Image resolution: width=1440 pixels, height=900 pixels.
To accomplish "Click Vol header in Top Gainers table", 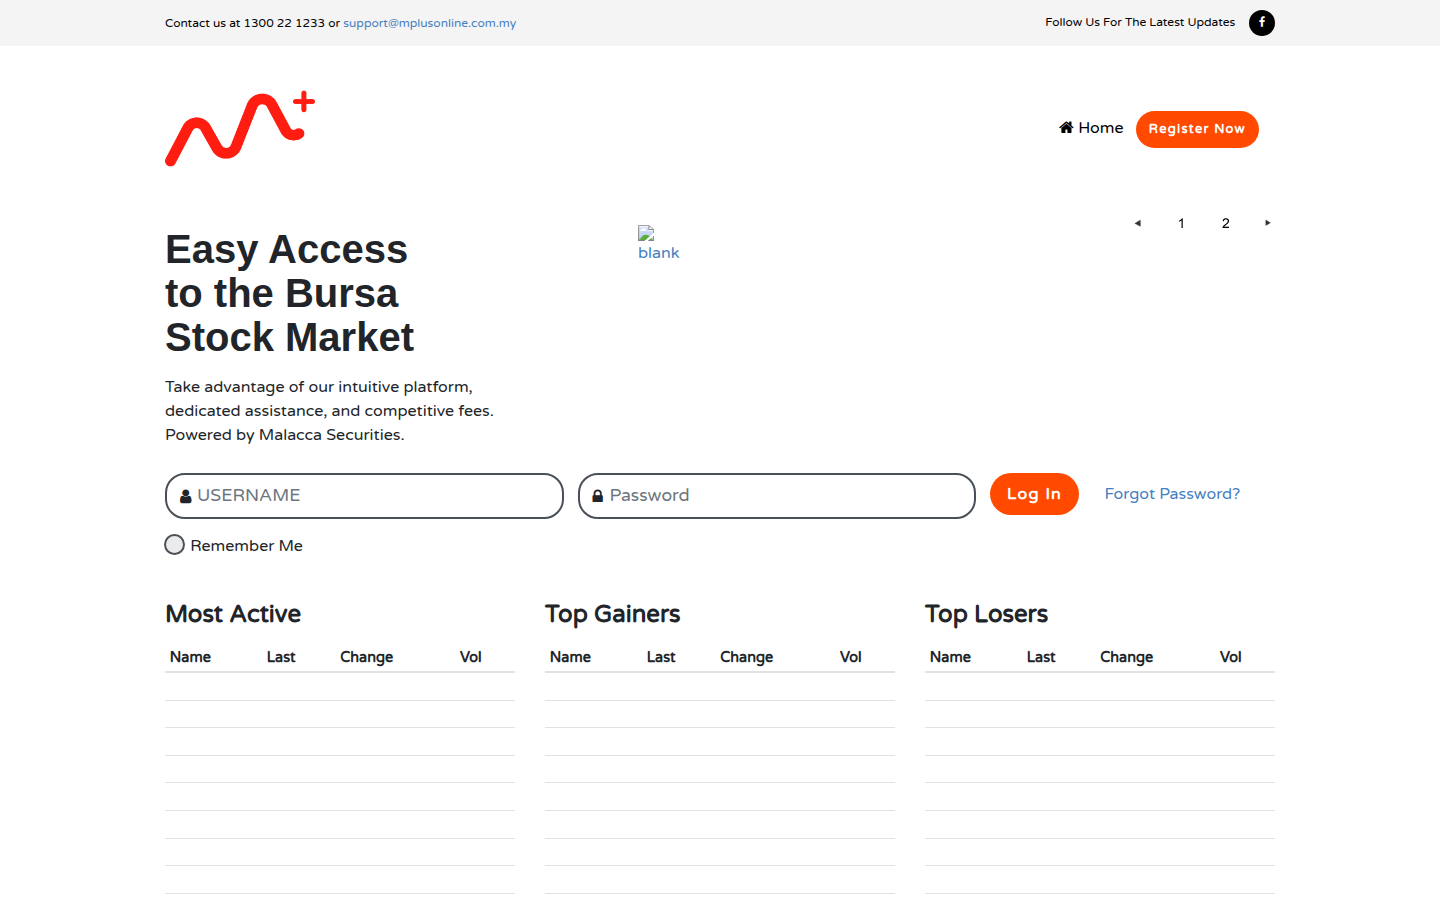I will coord(850,657).
